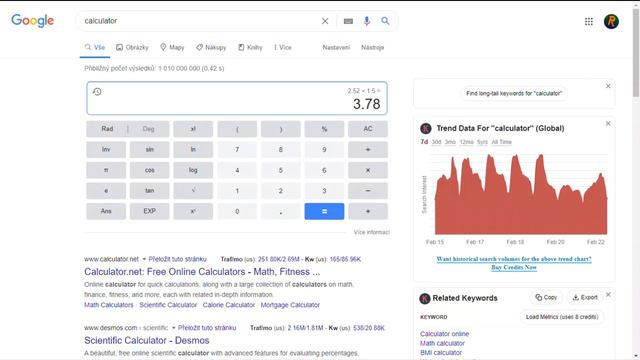Open Více informací link
This screenshot has height=360, width=640.
(371, 232)
